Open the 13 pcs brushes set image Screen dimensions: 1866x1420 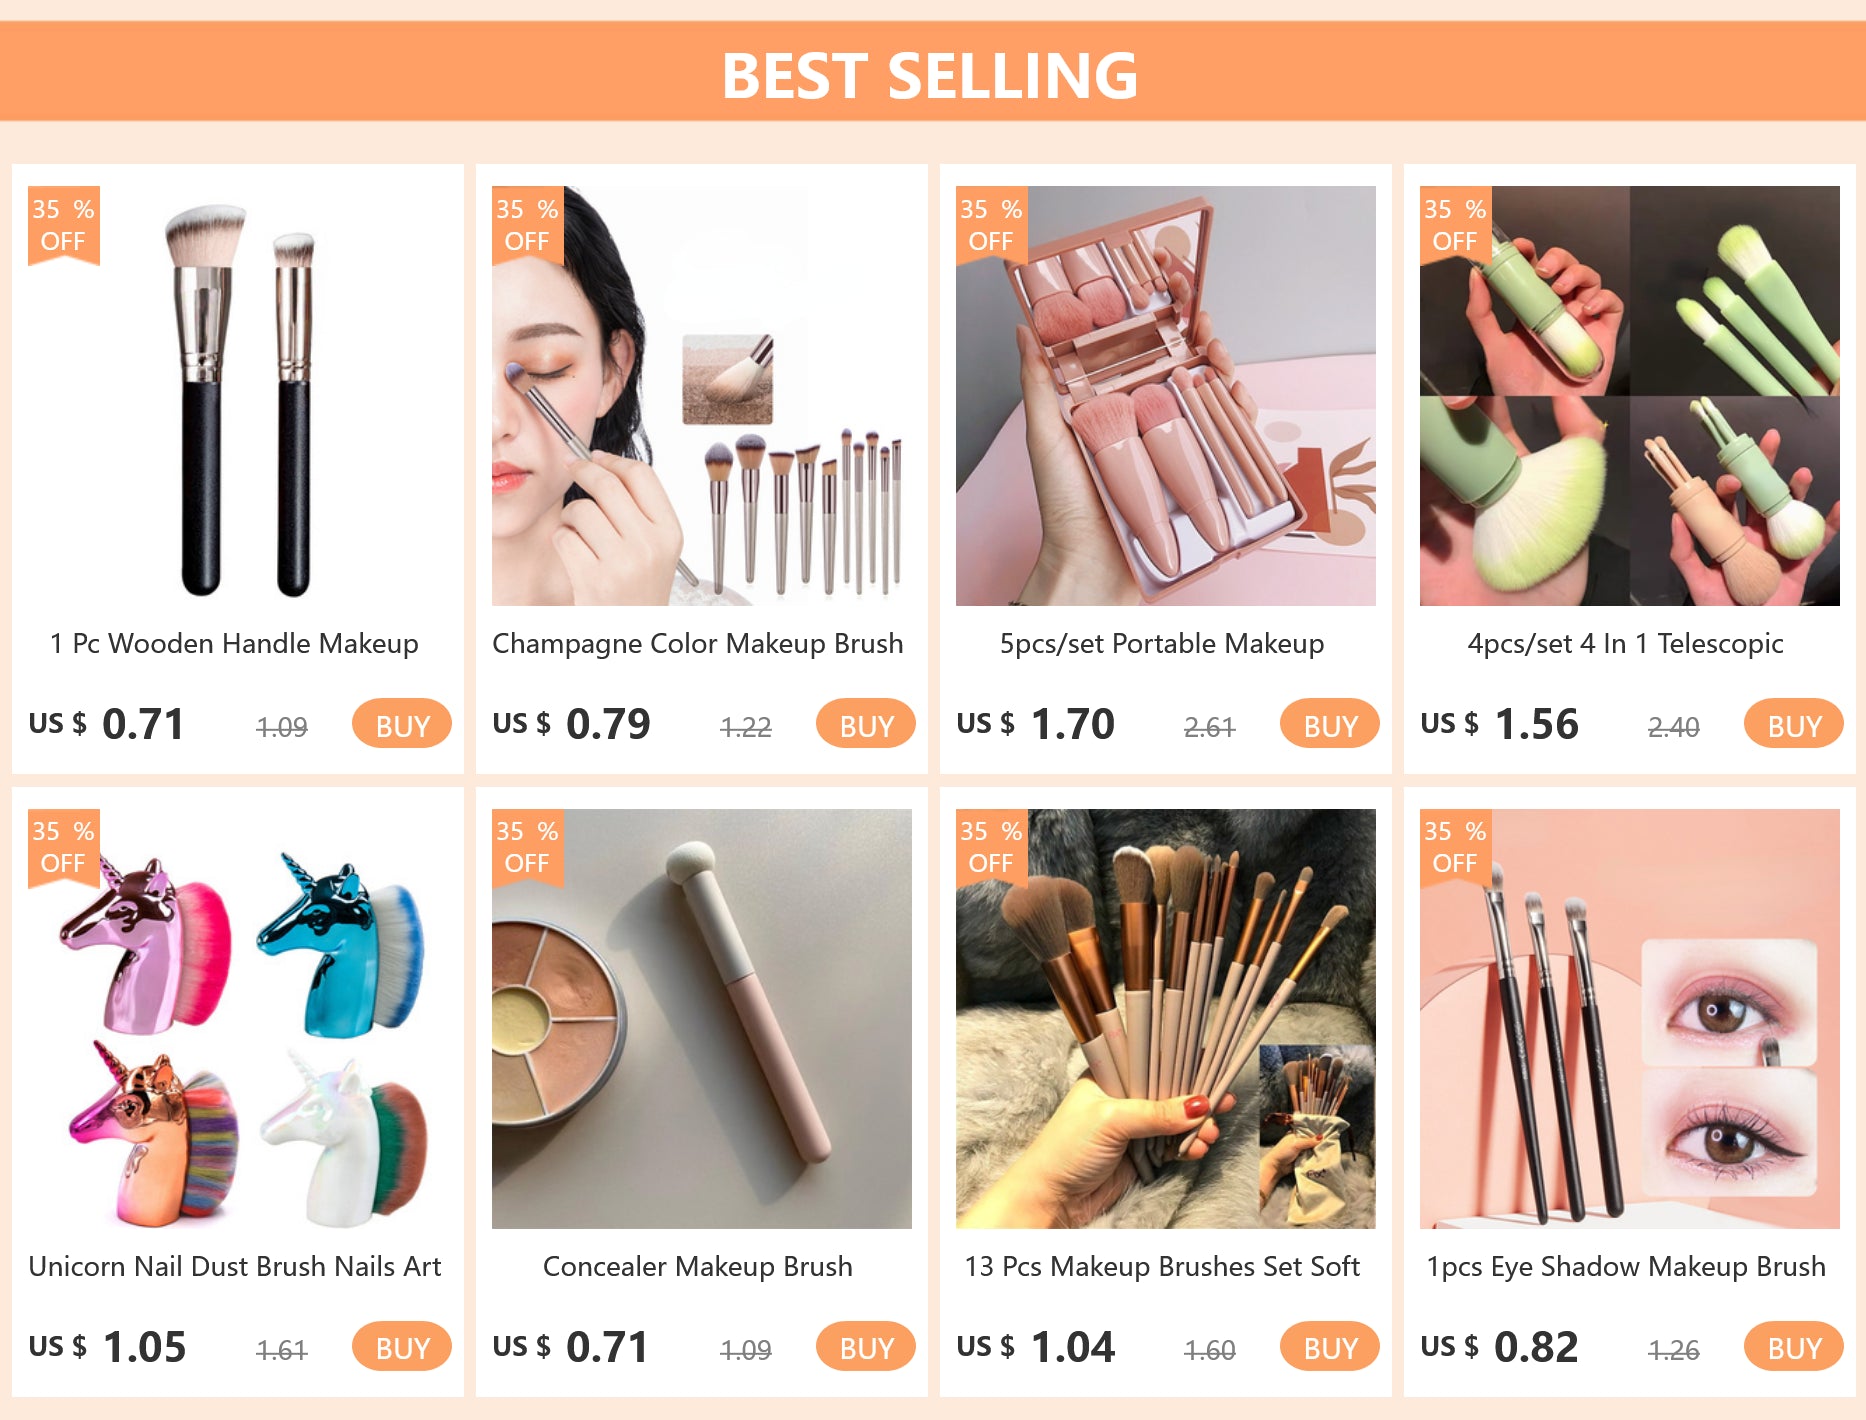[x=1166, y=1019]
